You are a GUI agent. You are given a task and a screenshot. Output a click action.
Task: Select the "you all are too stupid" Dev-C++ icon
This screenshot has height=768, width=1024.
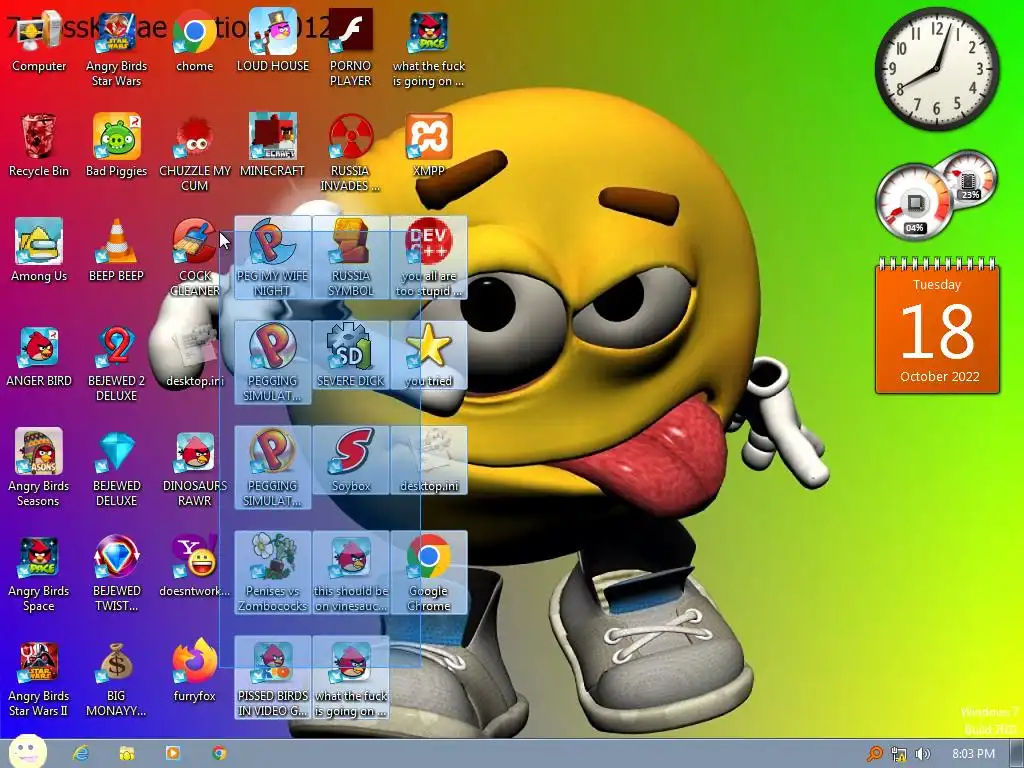click(x=428, y=258)
